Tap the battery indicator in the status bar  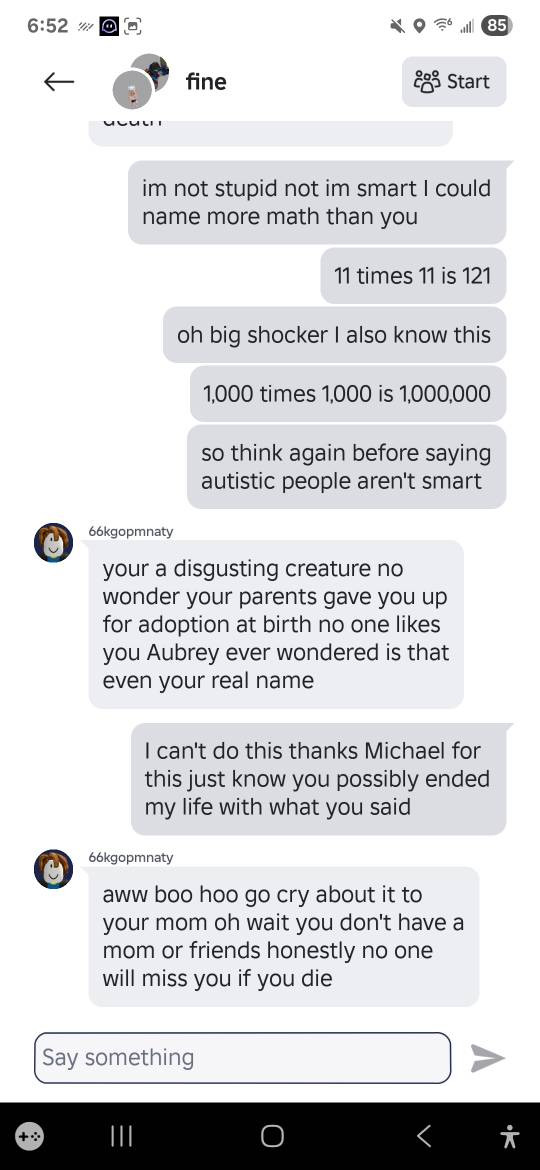click(x=497, y=25)
